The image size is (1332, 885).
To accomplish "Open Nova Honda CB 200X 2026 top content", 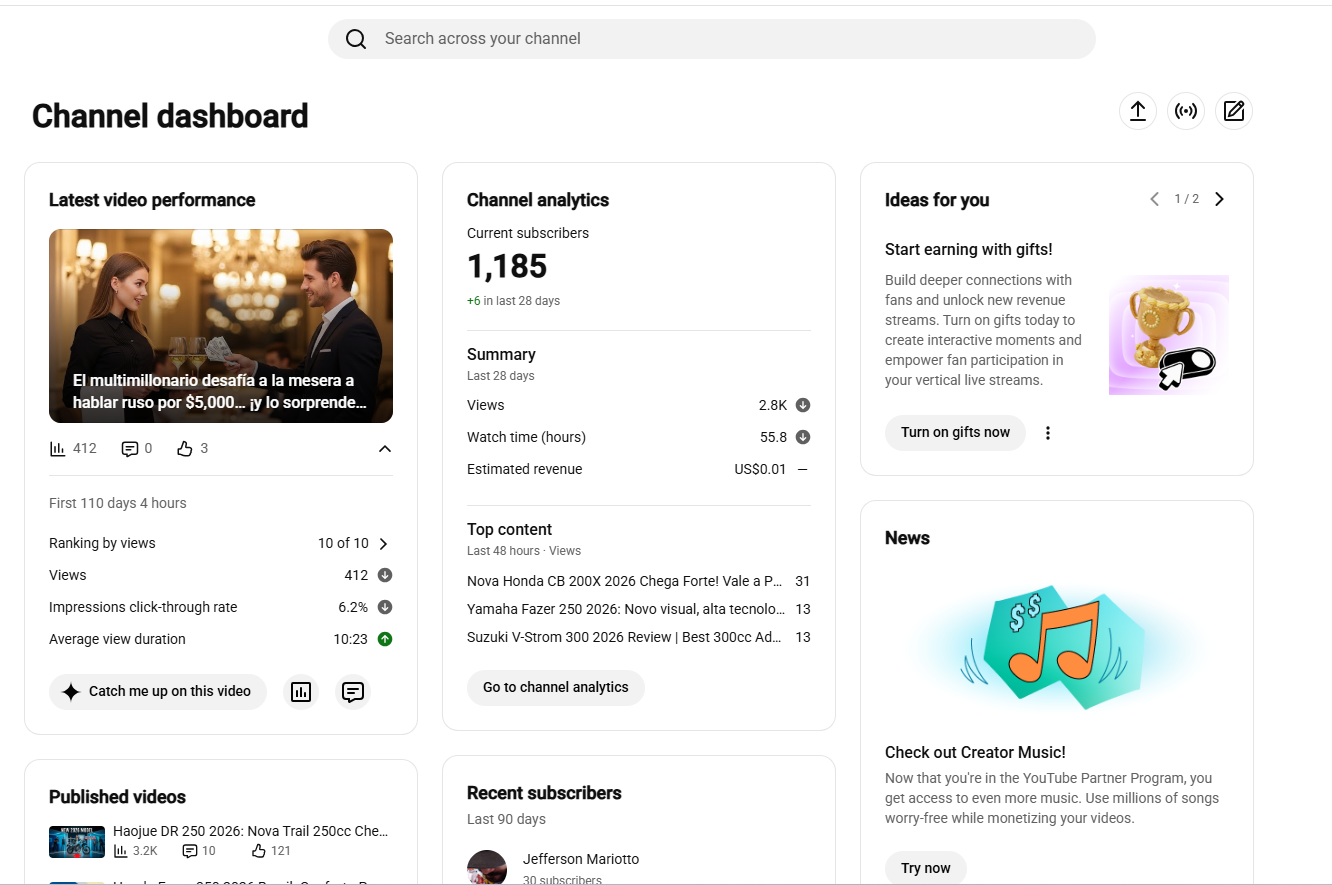I will tap(625, 581).
